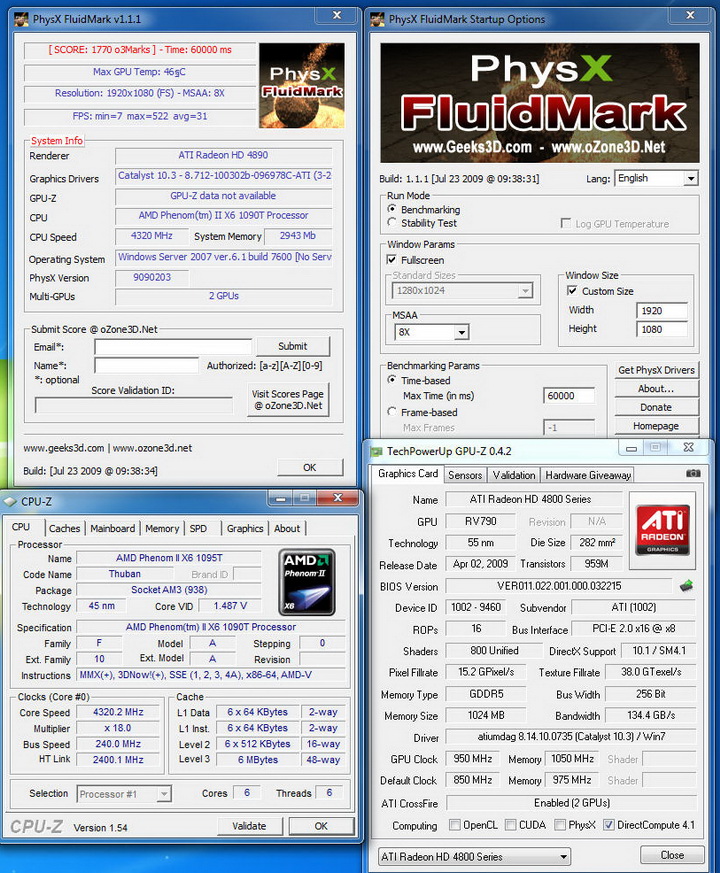
Task: Click the BIOS version save chip icon
Action: tap(687, 586)
